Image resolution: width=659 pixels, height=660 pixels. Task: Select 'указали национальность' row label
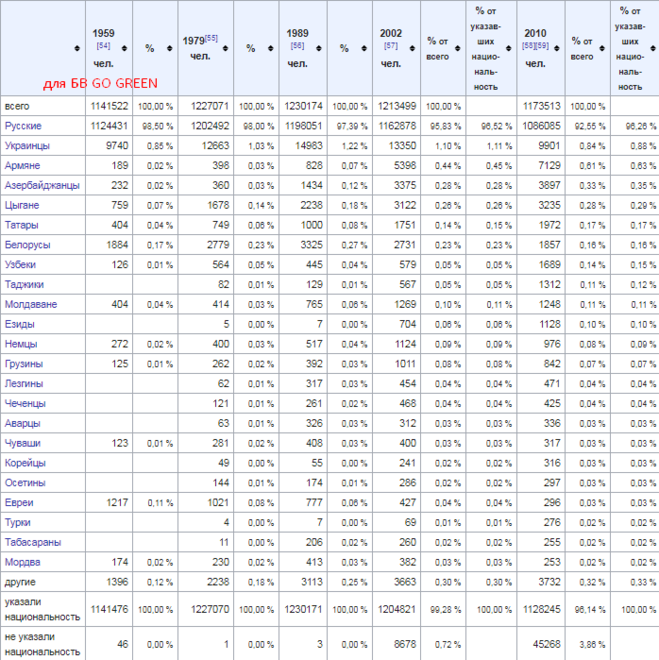coord(42,609)
